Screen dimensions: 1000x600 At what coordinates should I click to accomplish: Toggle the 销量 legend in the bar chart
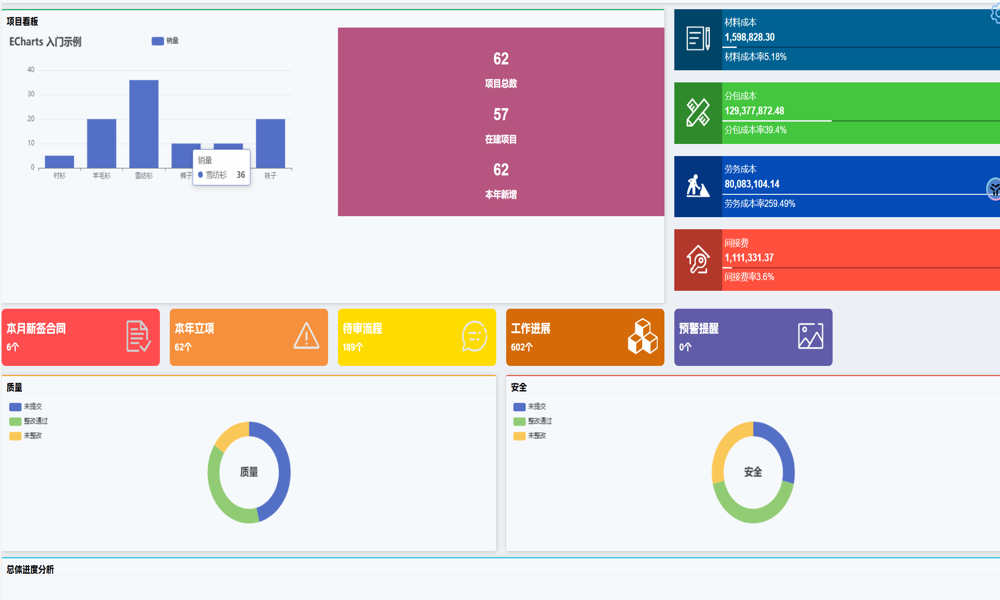[x=165, y=41]
